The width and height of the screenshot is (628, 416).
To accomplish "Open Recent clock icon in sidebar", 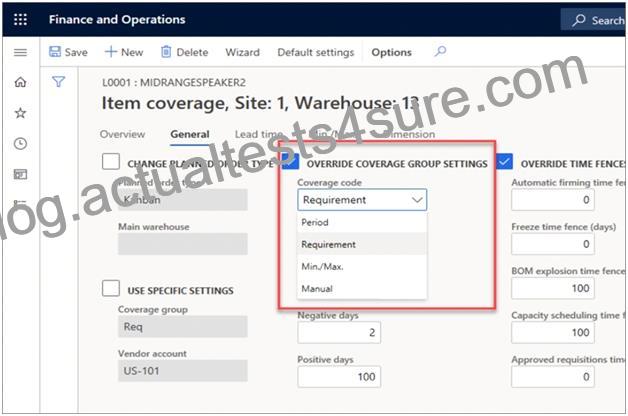I will pos(20,143).
